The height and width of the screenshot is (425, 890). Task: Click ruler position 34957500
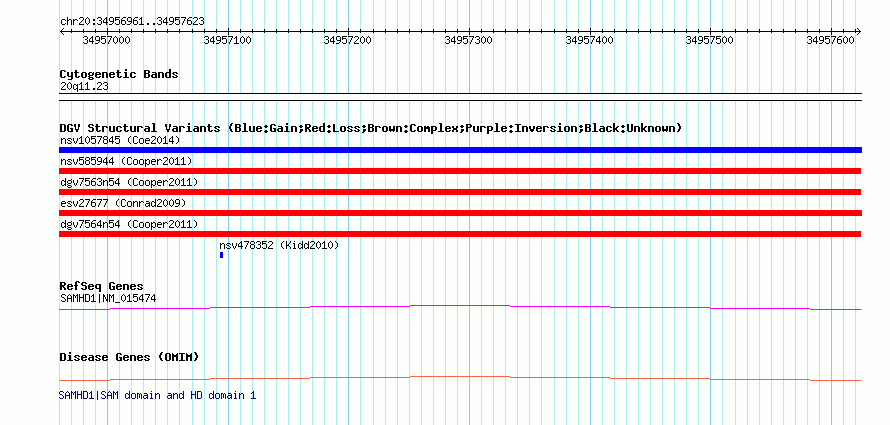710,40
